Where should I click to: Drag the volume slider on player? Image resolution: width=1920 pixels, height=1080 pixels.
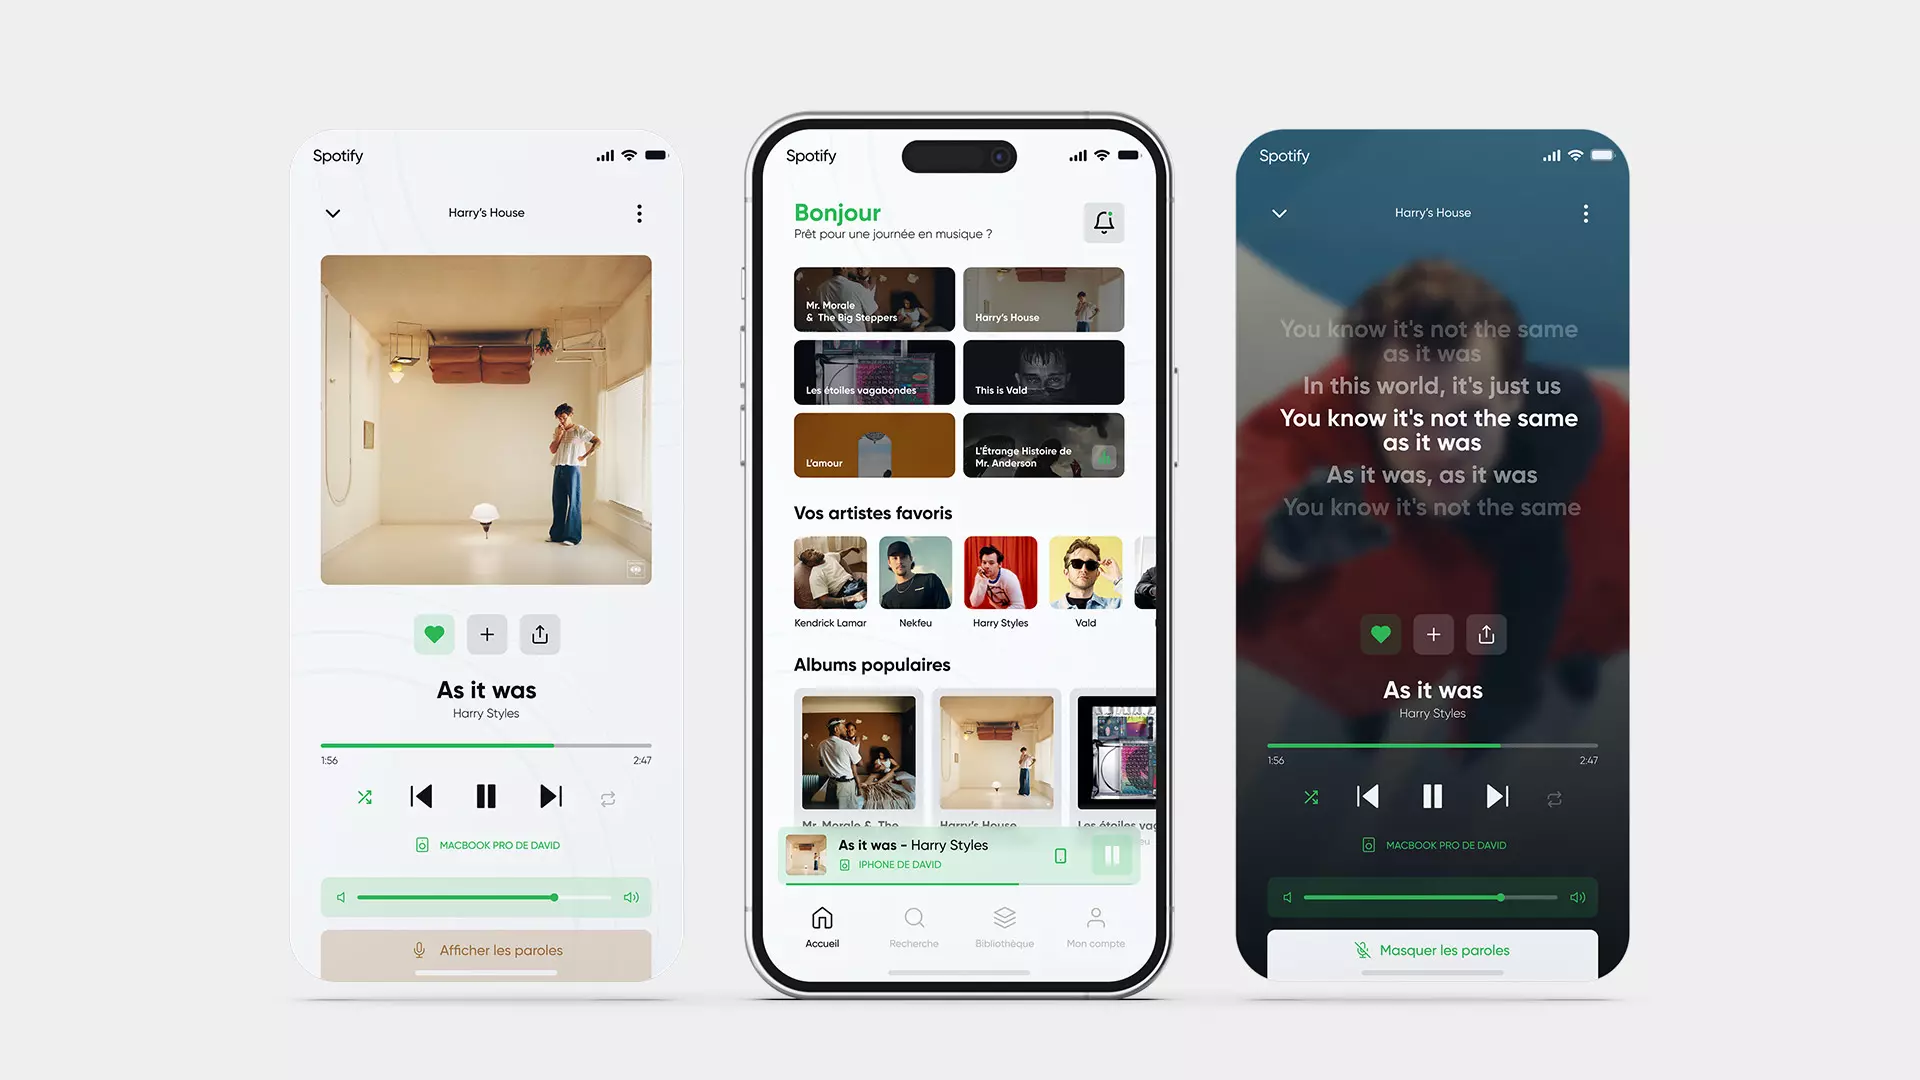(554, 897)
